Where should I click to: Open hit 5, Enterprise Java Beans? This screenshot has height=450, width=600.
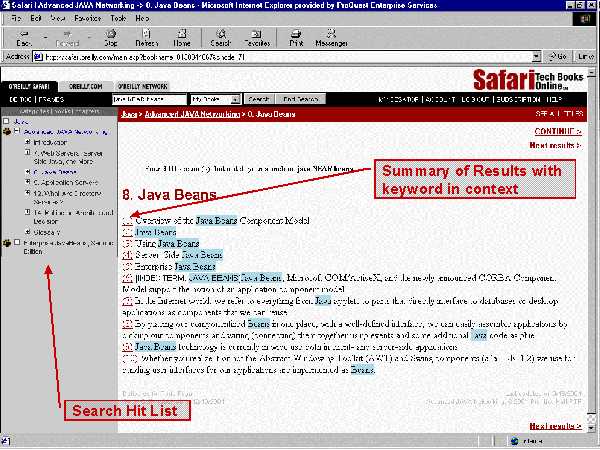127,266
